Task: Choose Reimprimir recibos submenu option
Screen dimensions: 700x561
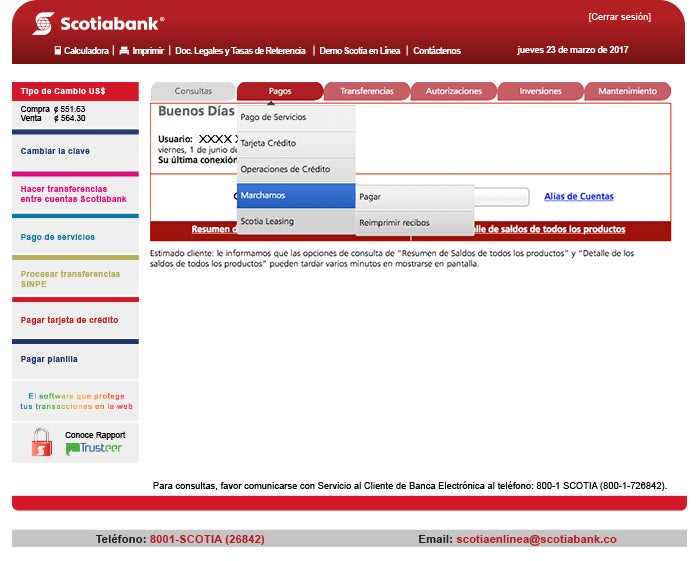Action: point(413,223)
